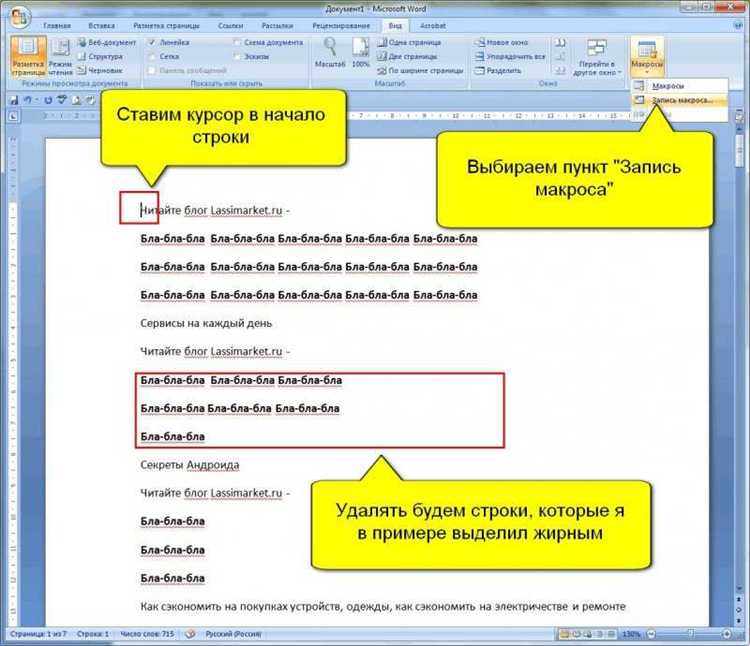Fit По ширине страницы
This screenshot has height=646, width=750.
pos(420,71)
